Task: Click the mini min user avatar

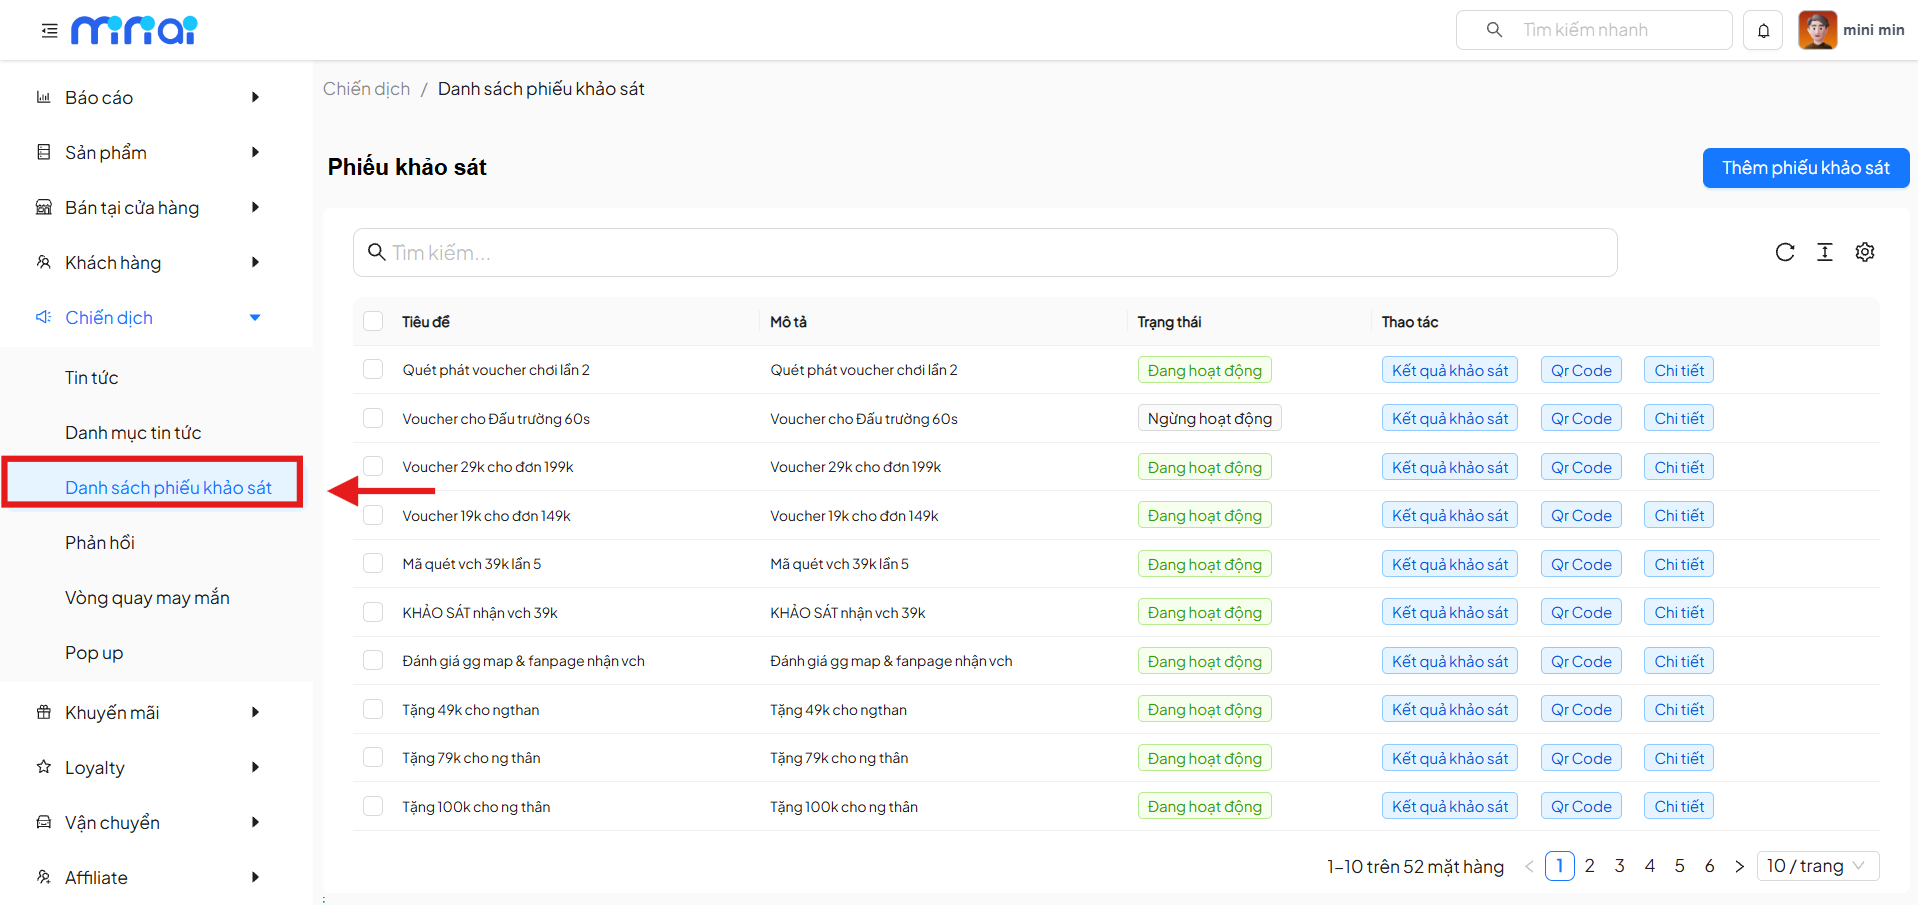Action: point(1817,30)
